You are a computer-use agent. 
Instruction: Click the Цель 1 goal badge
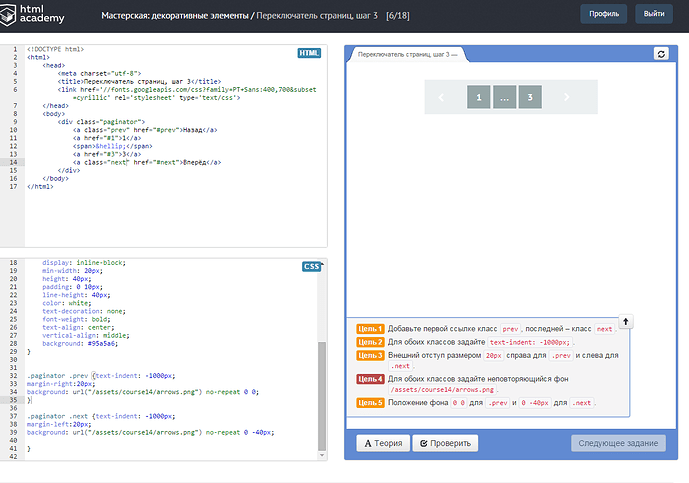[x=370, y=329]
